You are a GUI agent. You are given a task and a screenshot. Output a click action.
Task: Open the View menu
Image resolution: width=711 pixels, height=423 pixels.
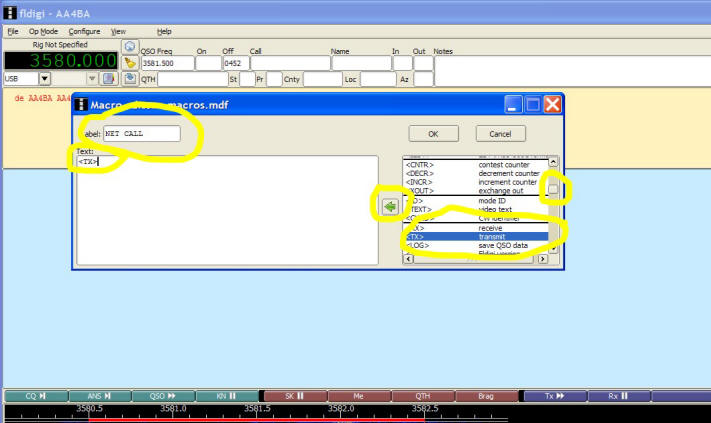[118, 31]
